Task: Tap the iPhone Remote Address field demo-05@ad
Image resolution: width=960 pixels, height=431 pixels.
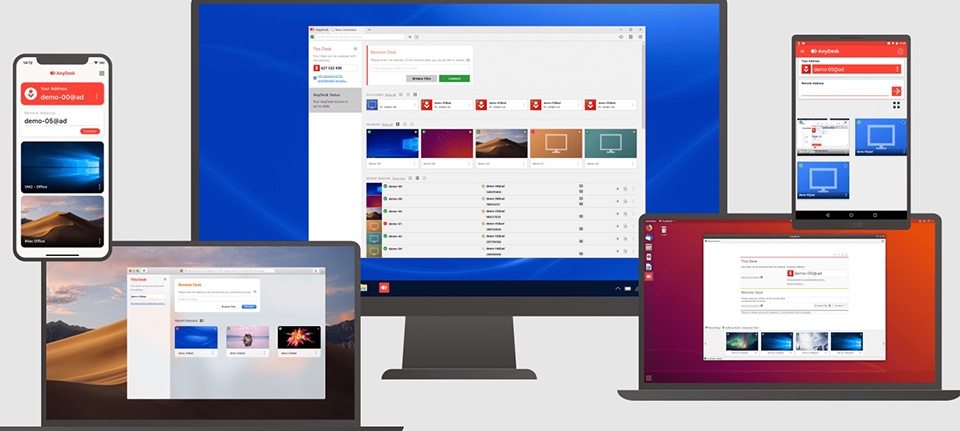Action: 62,121
